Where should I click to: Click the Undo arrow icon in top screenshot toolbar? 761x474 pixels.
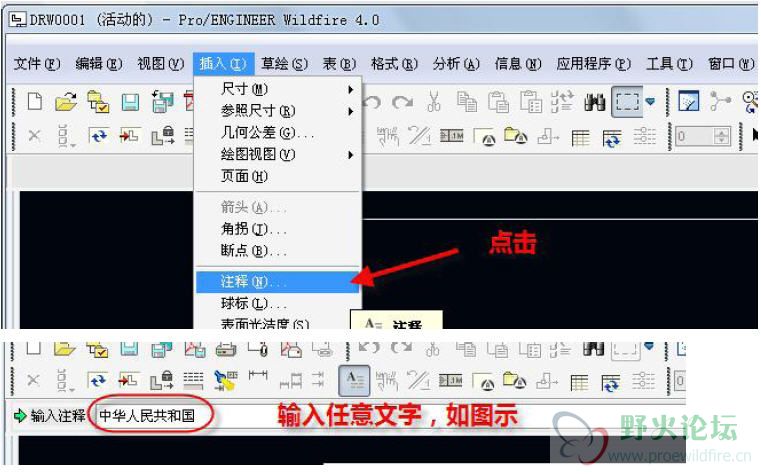[372, 102]
